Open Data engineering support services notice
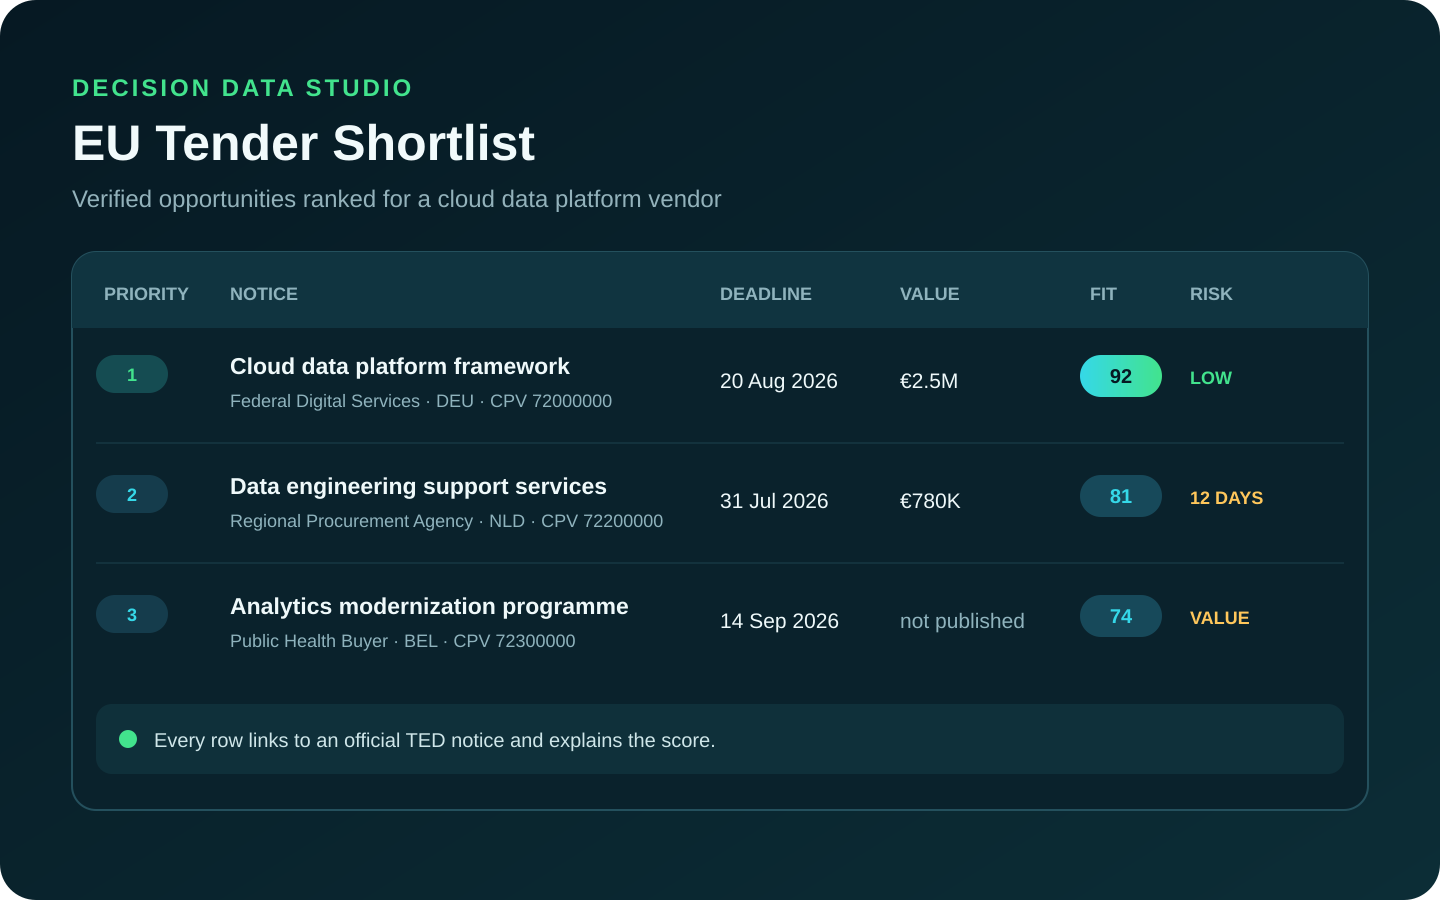The width and height of the screenshot is (1440, 900). click(x=418, y=486)
